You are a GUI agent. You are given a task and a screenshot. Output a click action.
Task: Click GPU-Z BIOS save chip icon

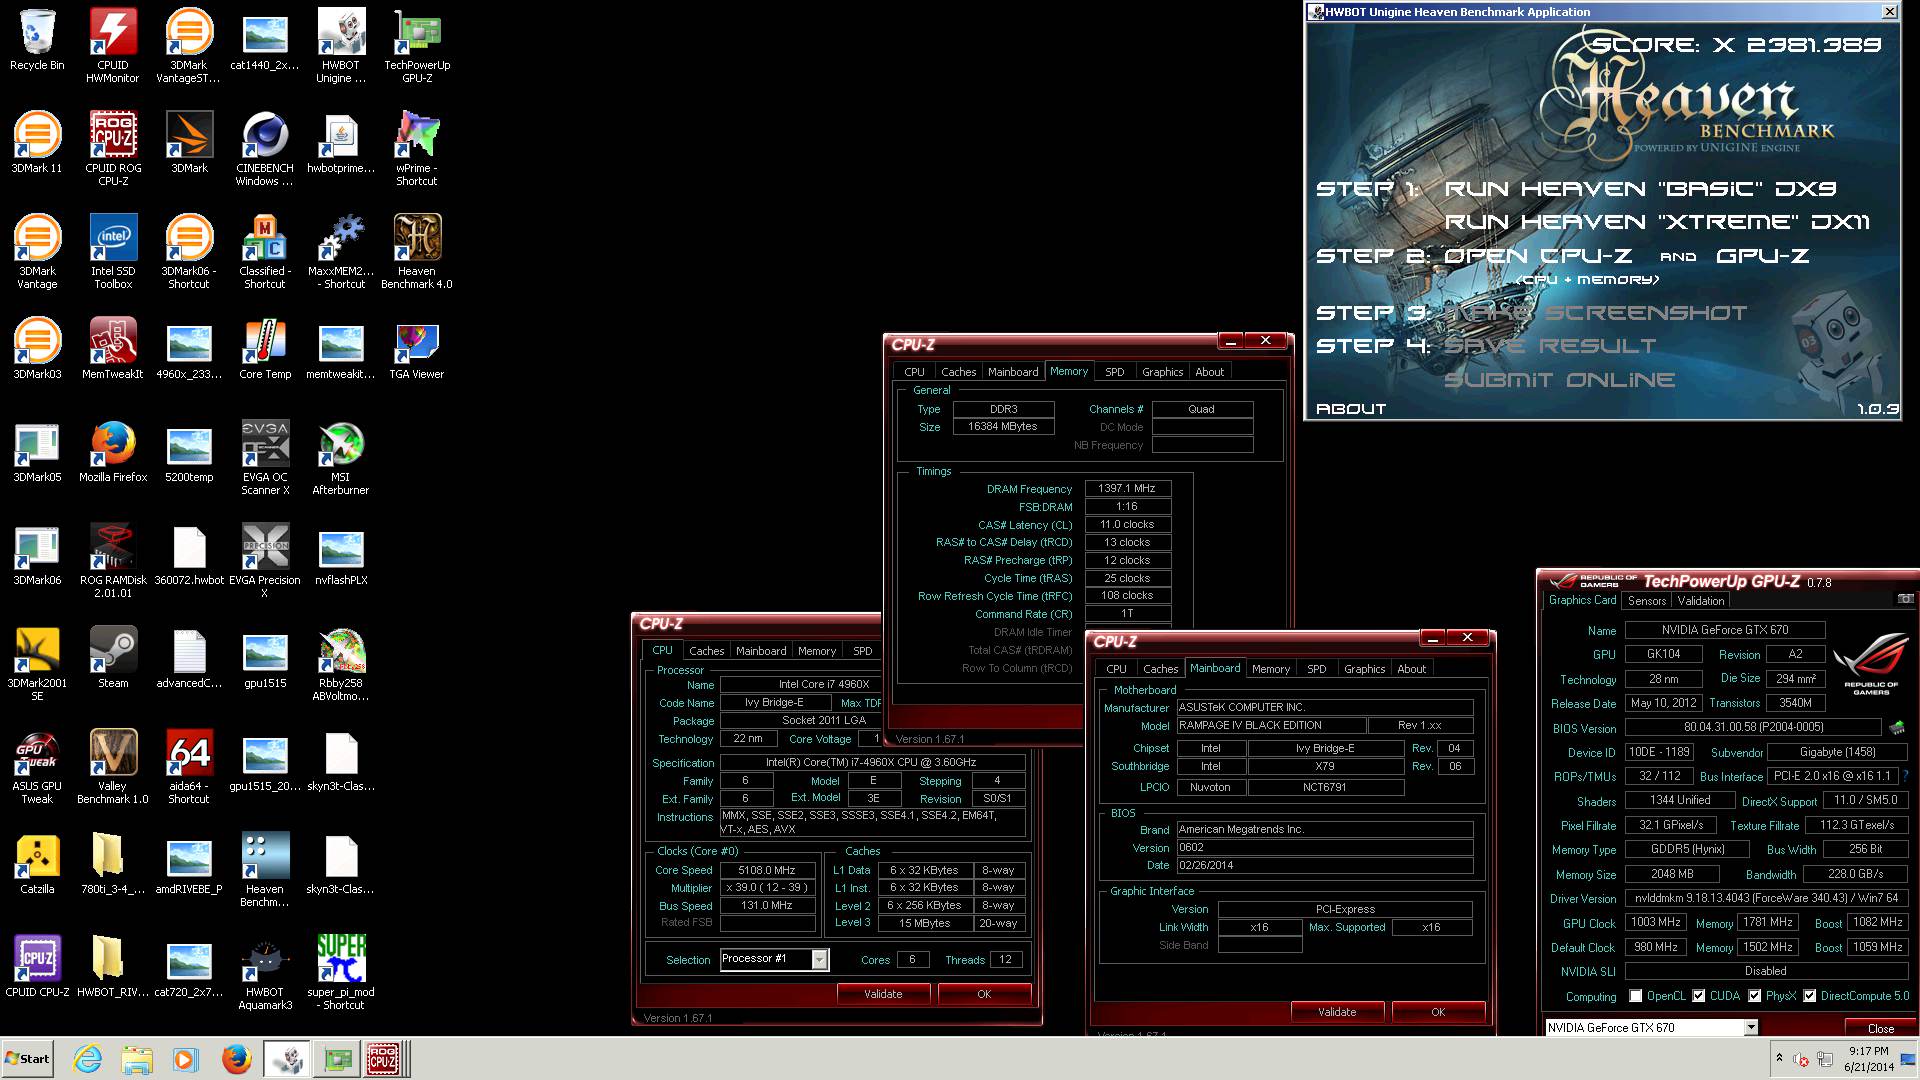click(x=1897, y=727)
